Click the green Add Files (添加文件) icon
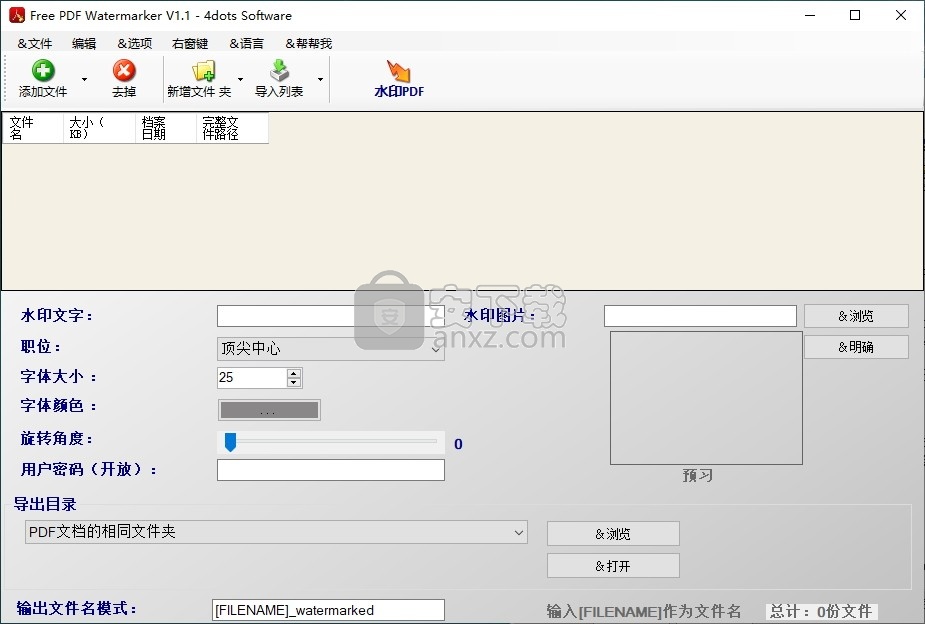Image resolution: width=925 pixels, height=624 pixels. (x=42, y=71)
